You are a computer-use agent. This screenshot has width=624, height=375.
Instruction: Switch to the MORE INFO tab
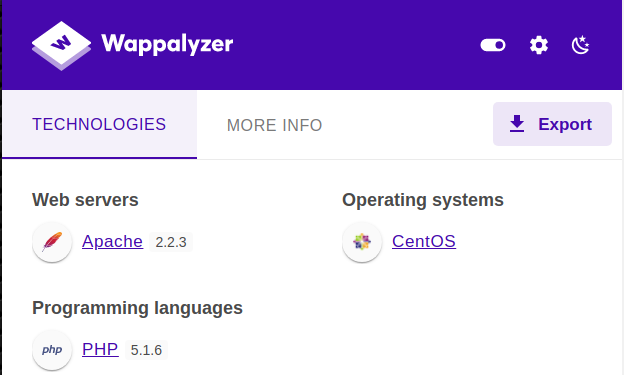point(274,125)
